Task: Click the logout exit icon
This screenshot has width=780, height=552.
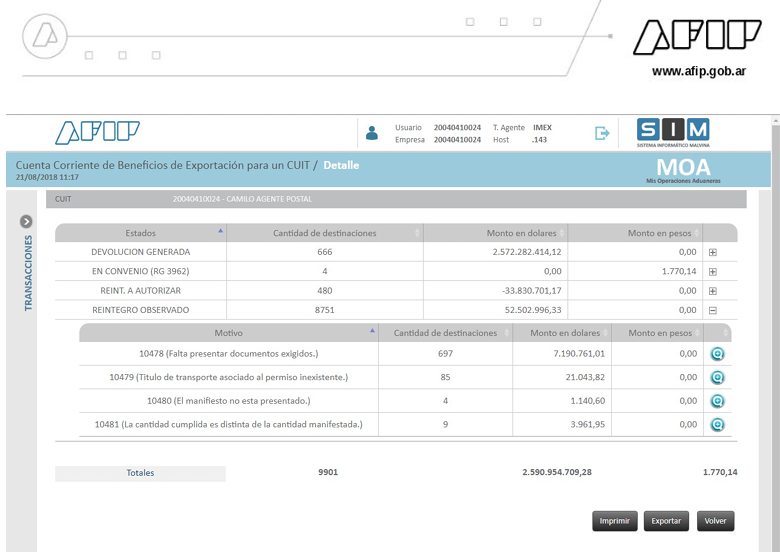Action: (602, 133)
